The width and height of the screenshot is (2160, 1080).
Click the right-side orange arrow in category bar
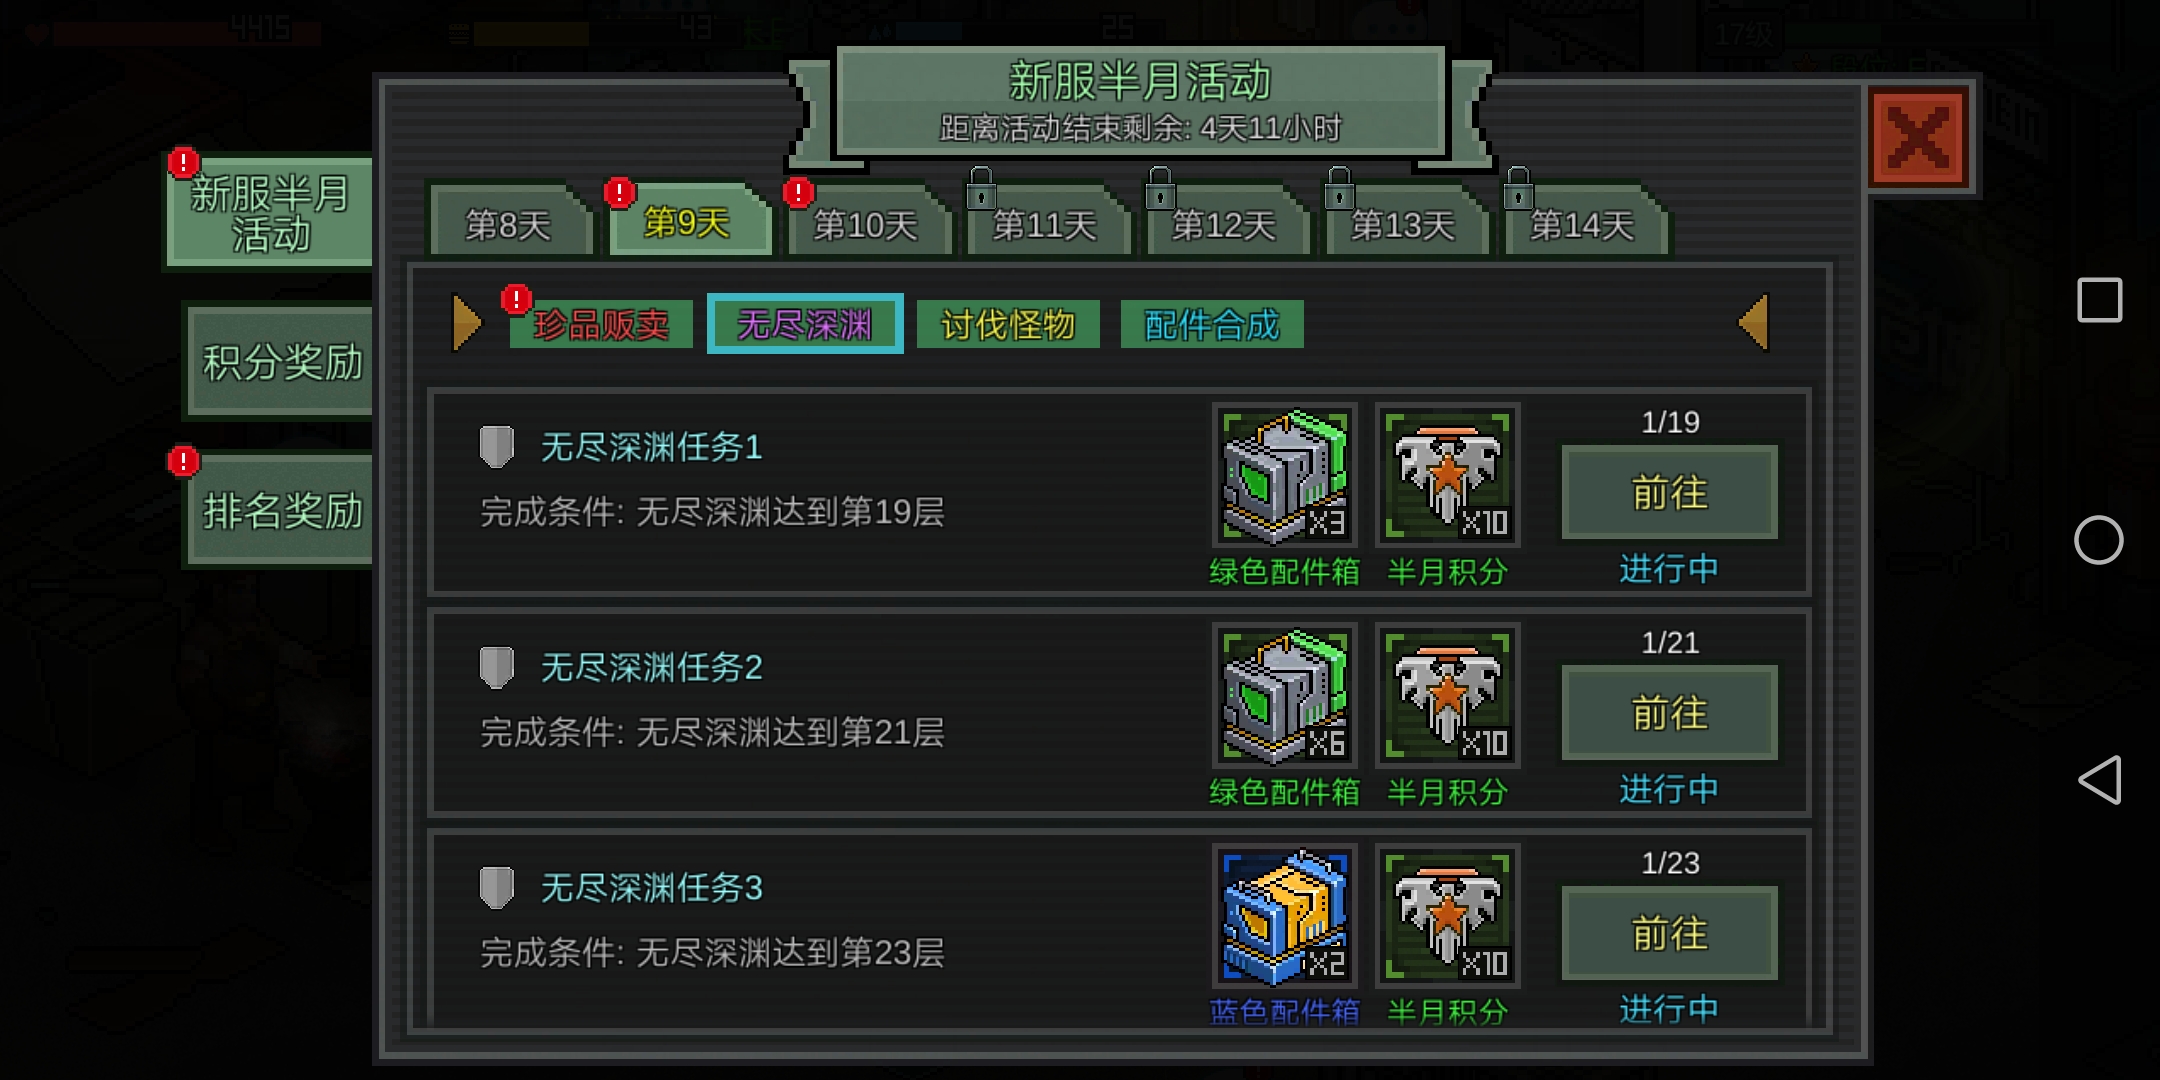point(1754,322)
